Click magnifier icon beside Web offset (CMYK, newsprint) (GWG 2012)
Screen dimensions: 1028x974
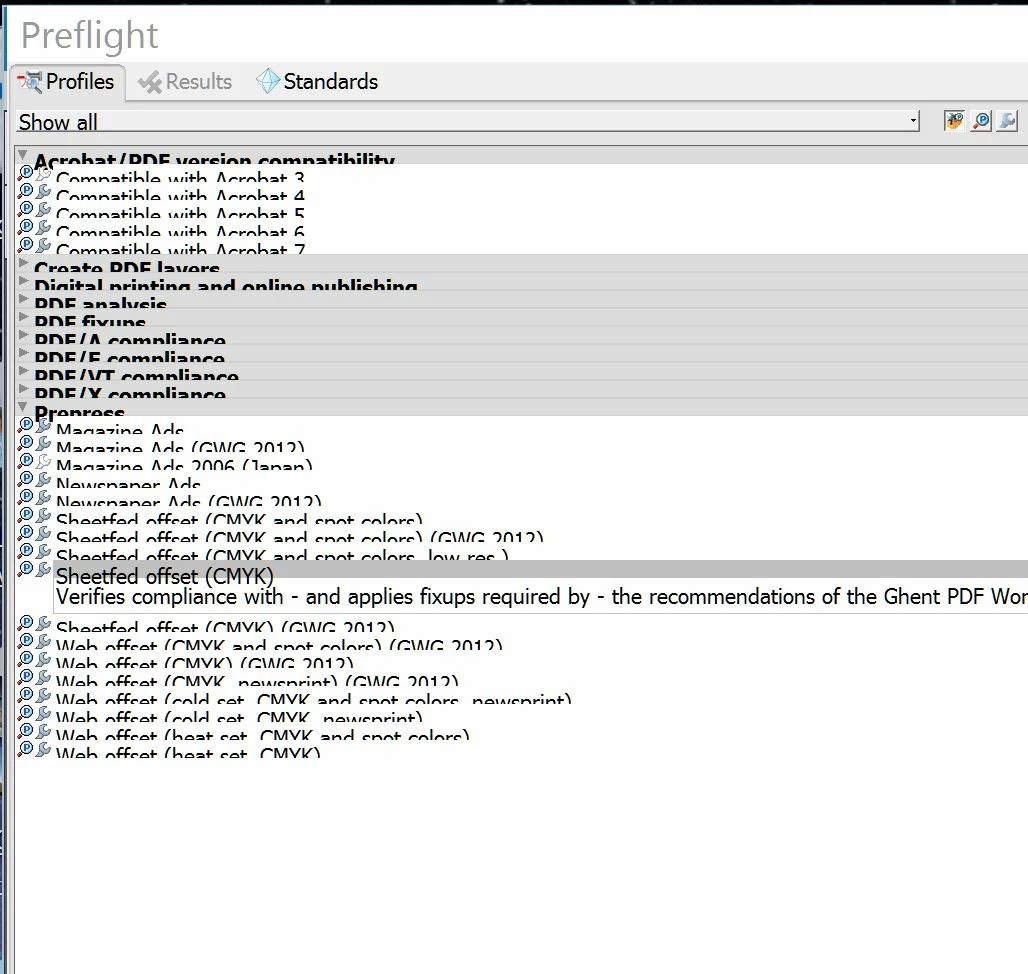25,676
